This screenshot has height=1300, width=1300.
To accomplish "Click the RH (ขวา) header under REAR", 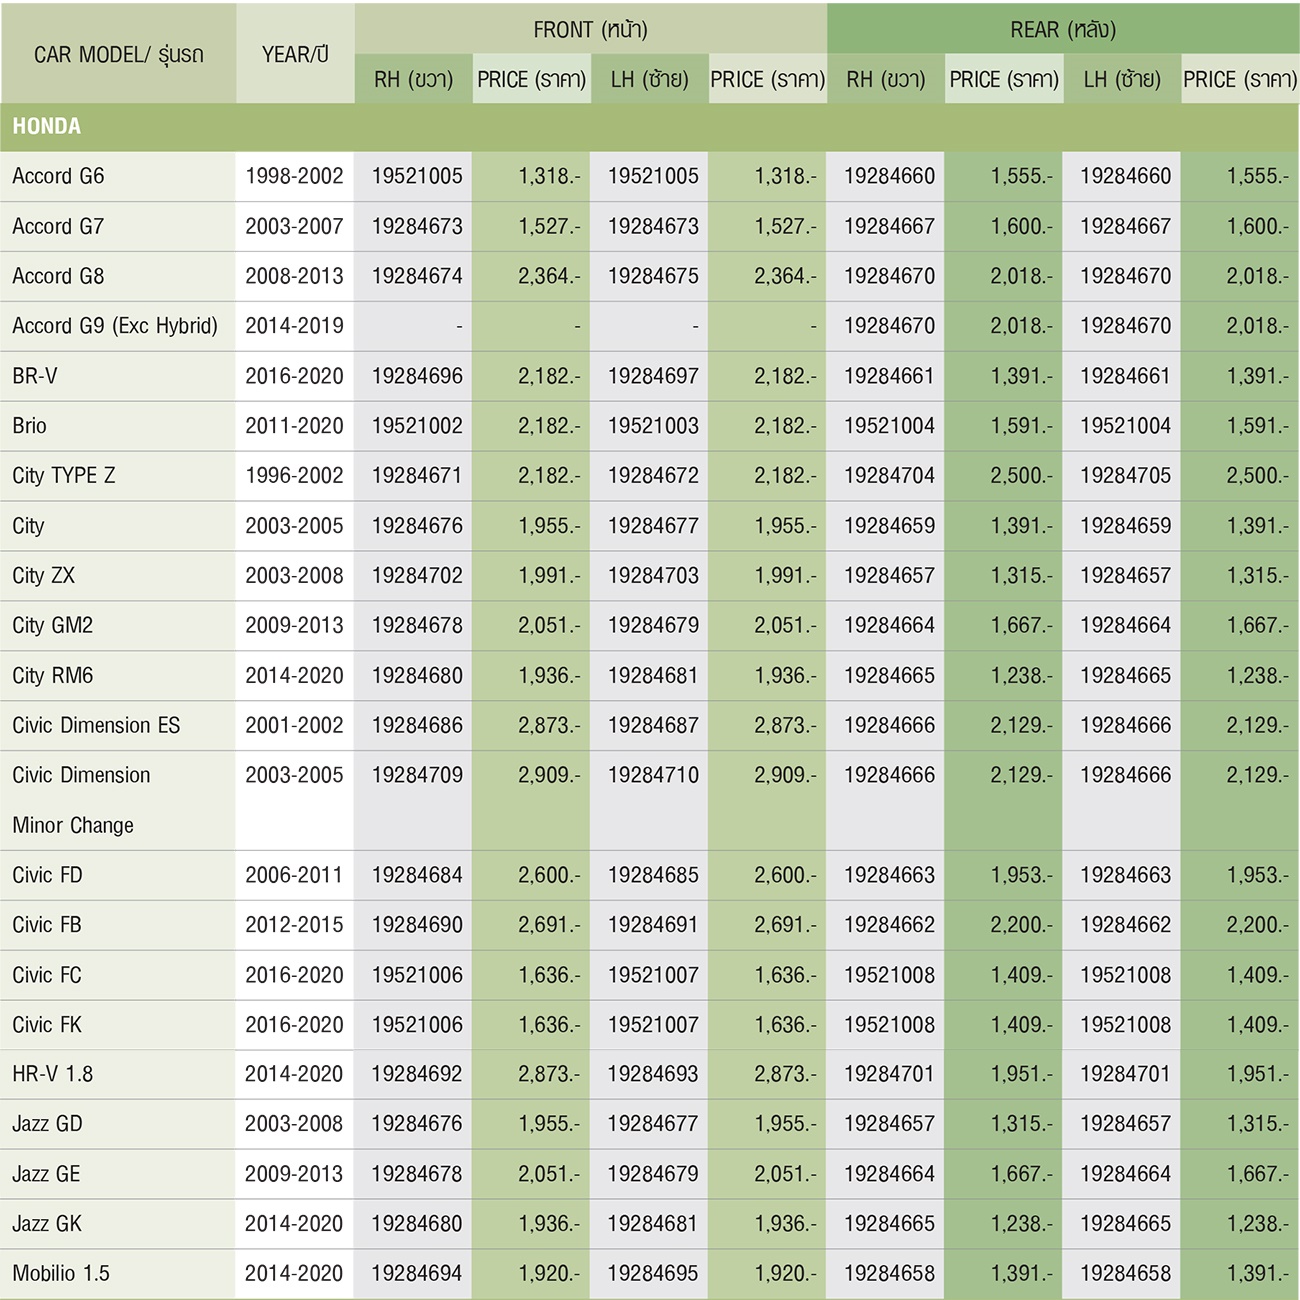I will [885, 79].
